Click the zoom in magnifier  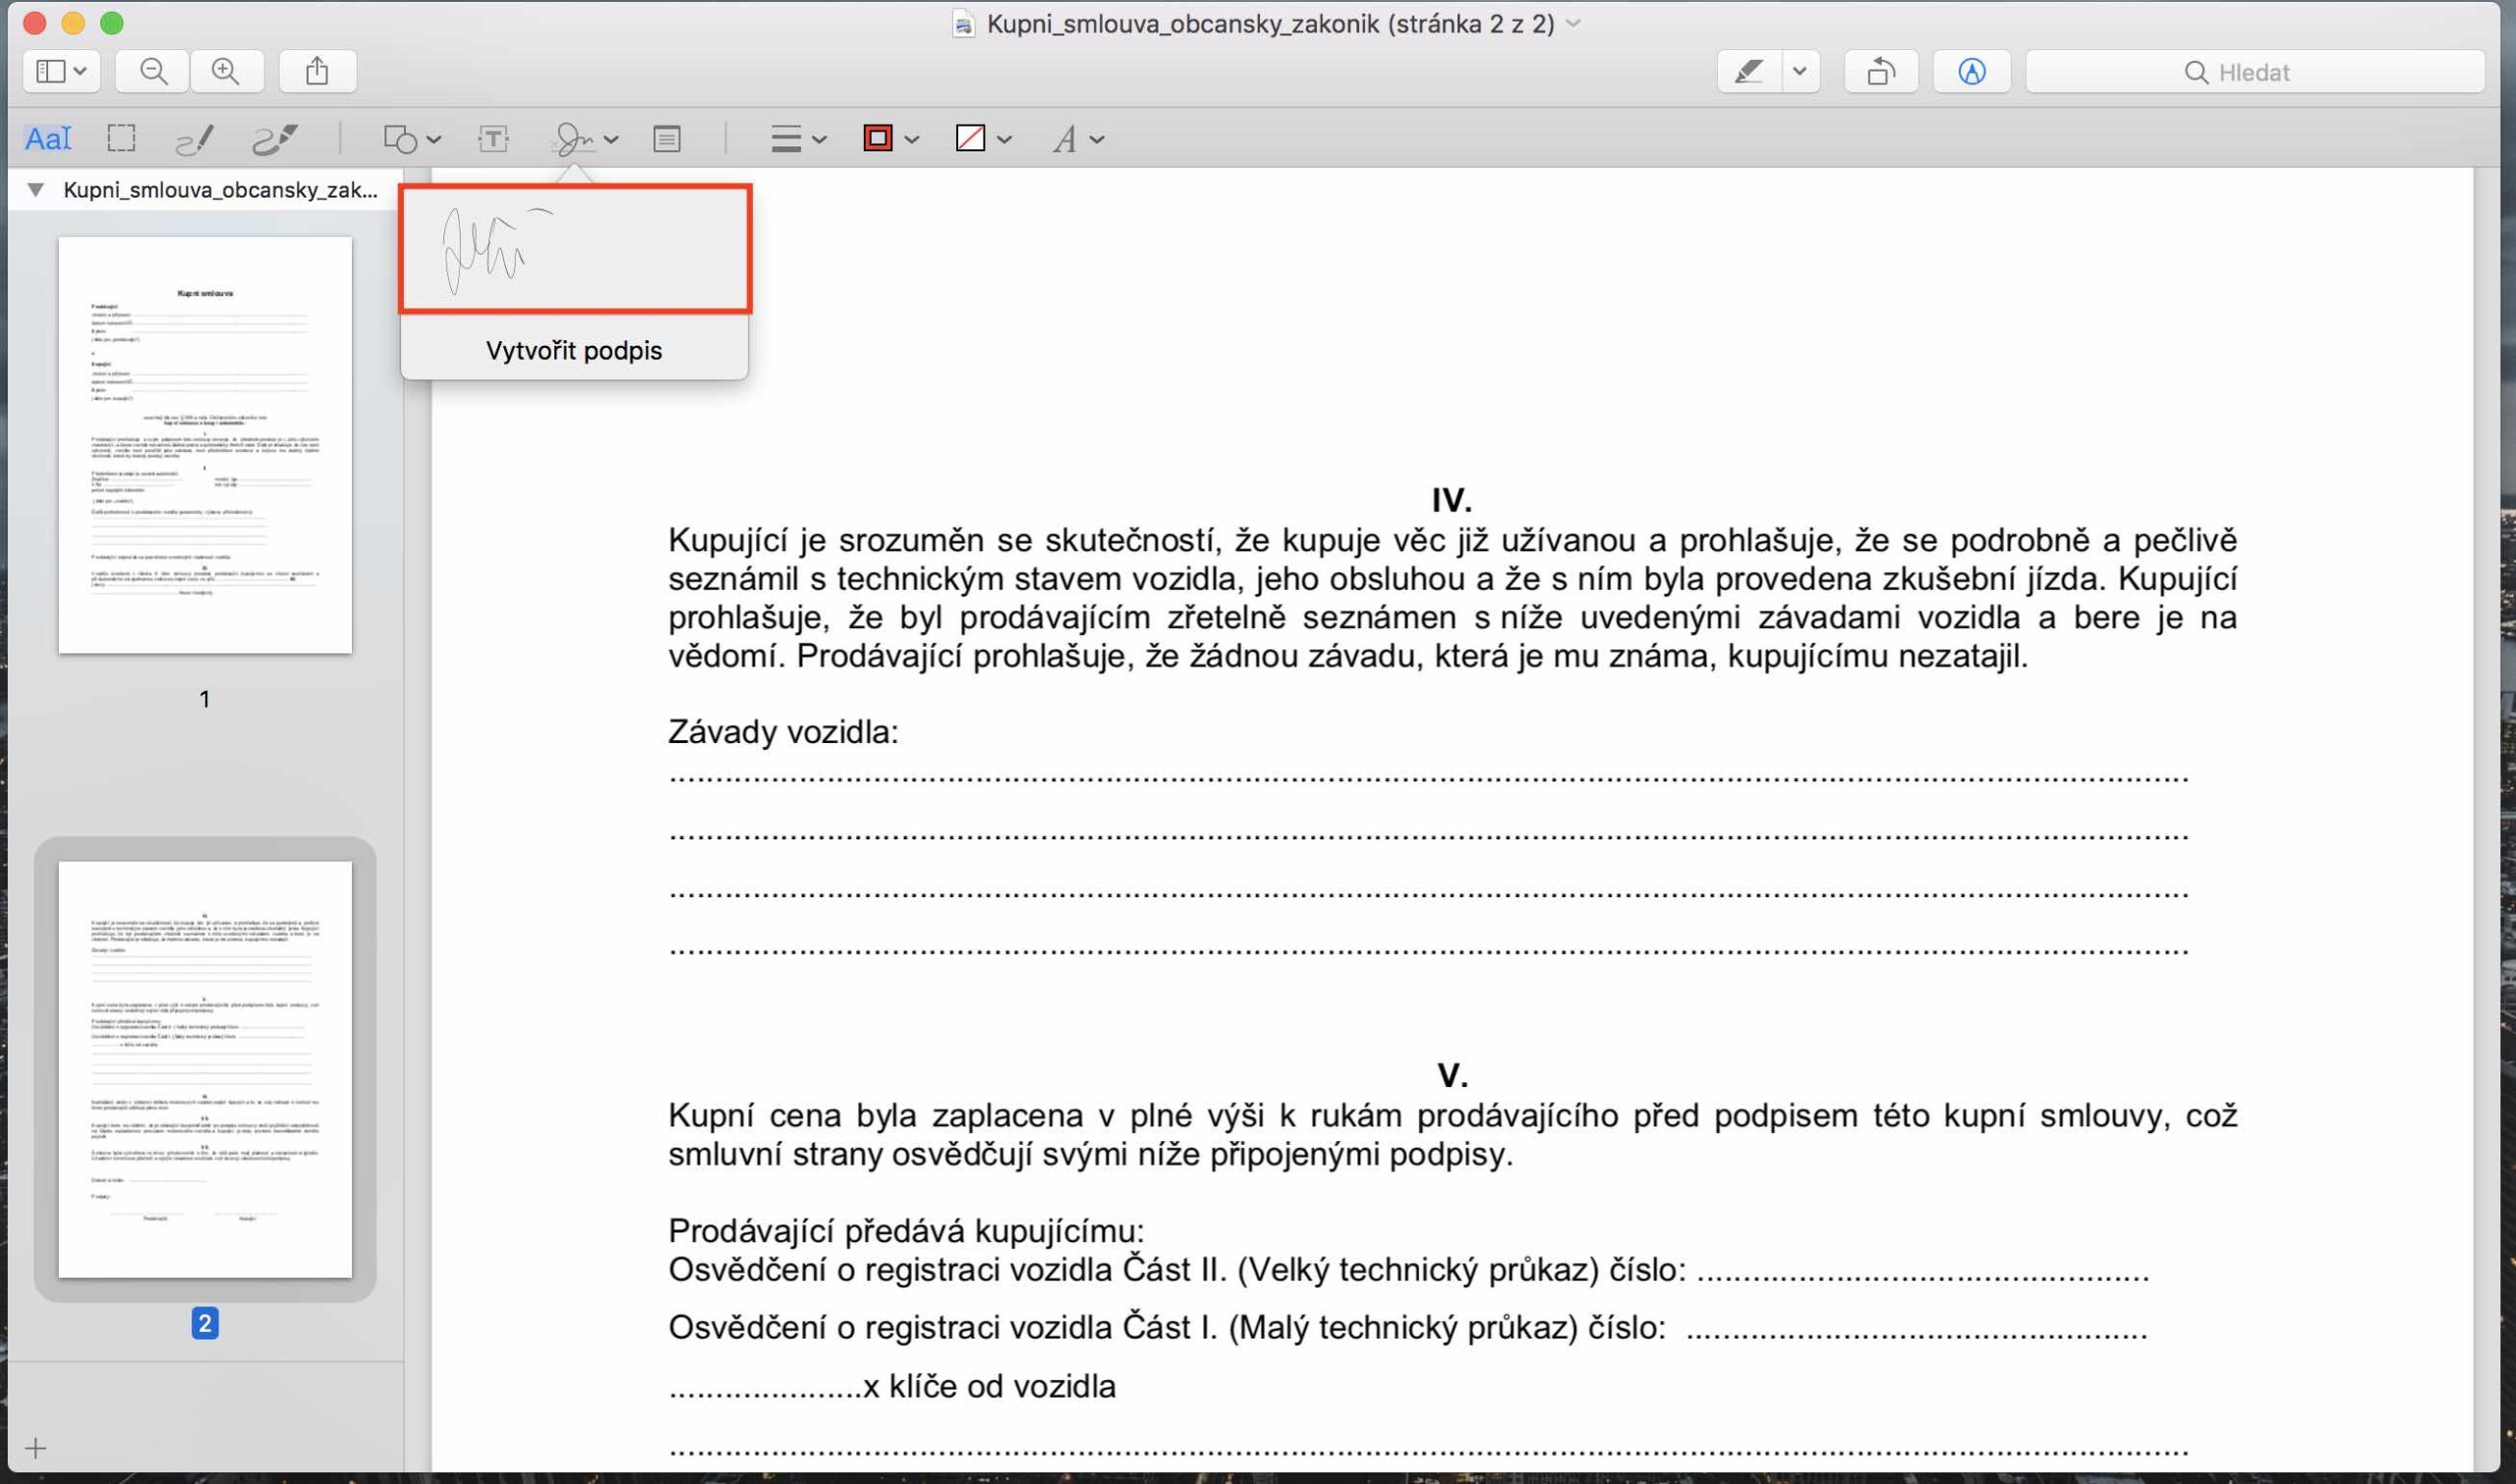pos(226,72)
